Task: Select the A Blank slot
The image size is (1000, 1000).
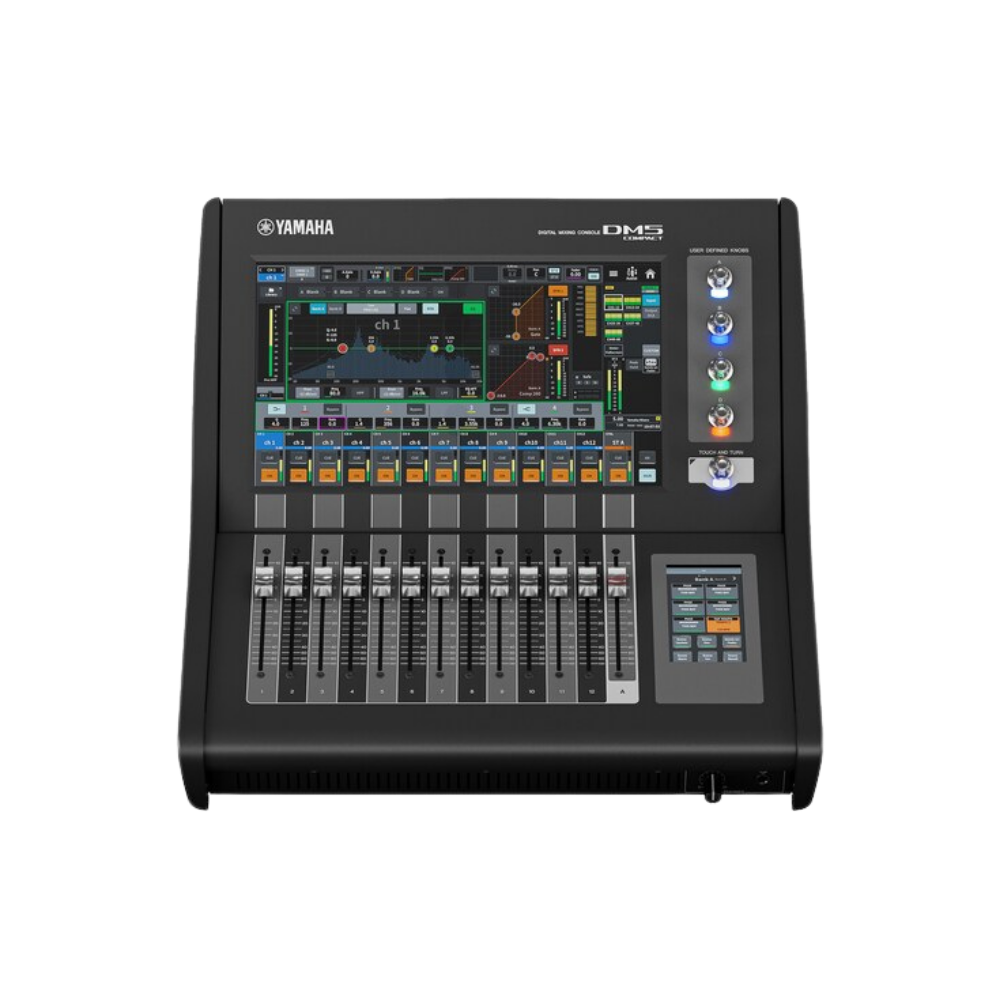Action: click(310, 291)
